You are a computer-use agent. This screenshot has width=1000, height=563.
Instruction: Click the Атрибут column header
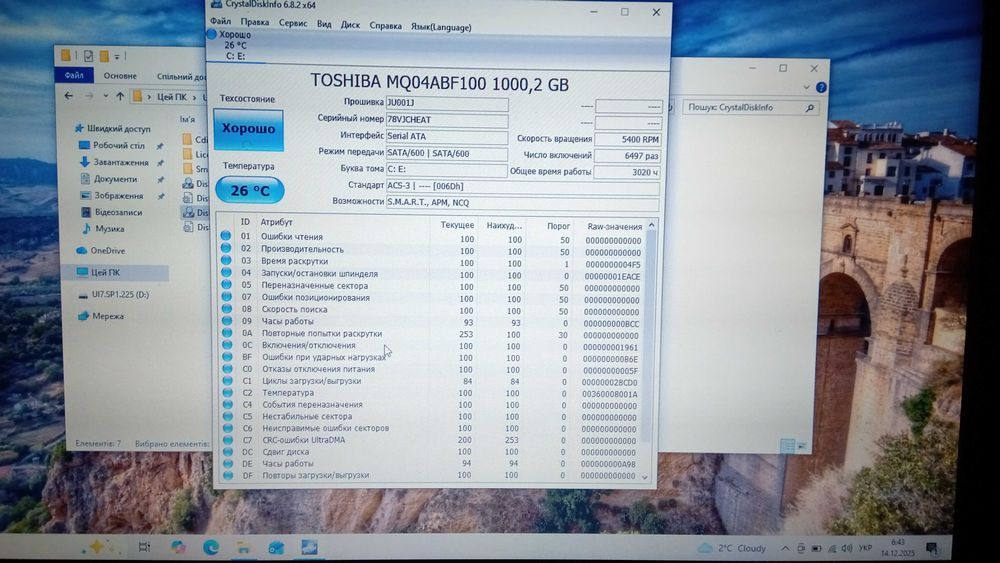coord(276,222)
